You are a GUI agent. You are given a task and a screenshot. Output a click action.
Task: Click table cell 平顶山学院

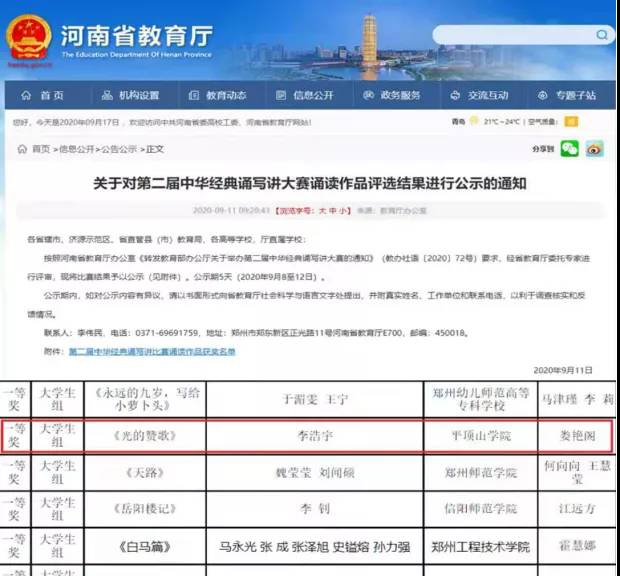coord(481,436)
